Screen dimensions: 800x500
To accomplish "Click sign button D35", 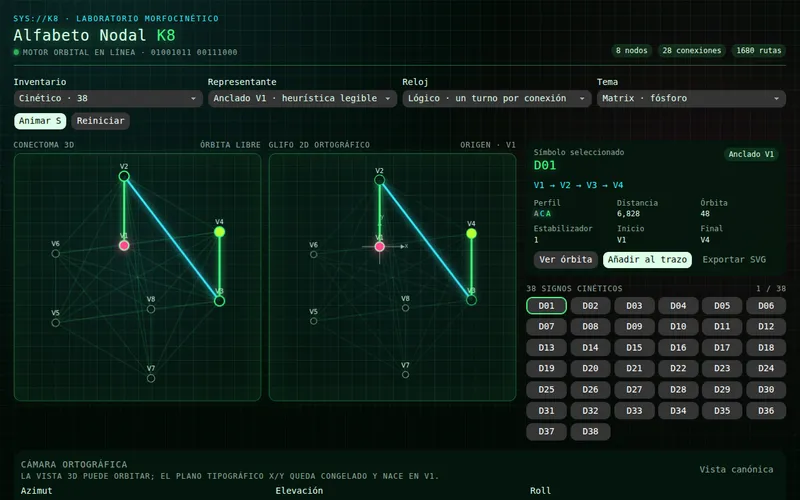I will (722, 411).
